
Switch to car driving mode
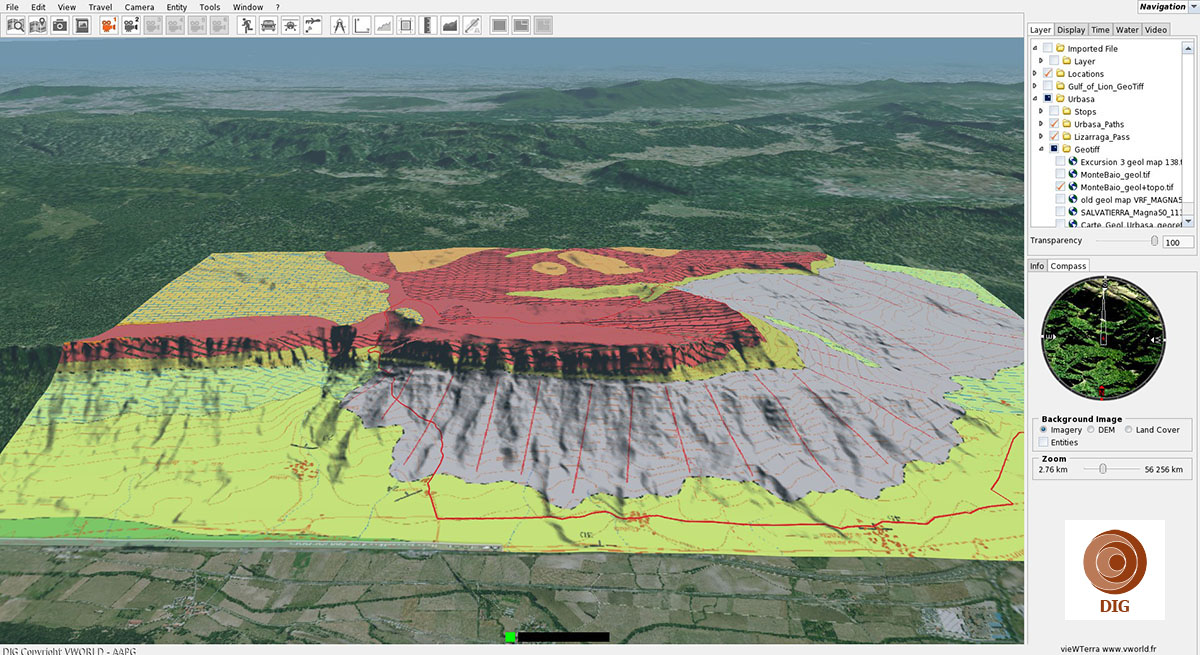[x=268, y=26]
